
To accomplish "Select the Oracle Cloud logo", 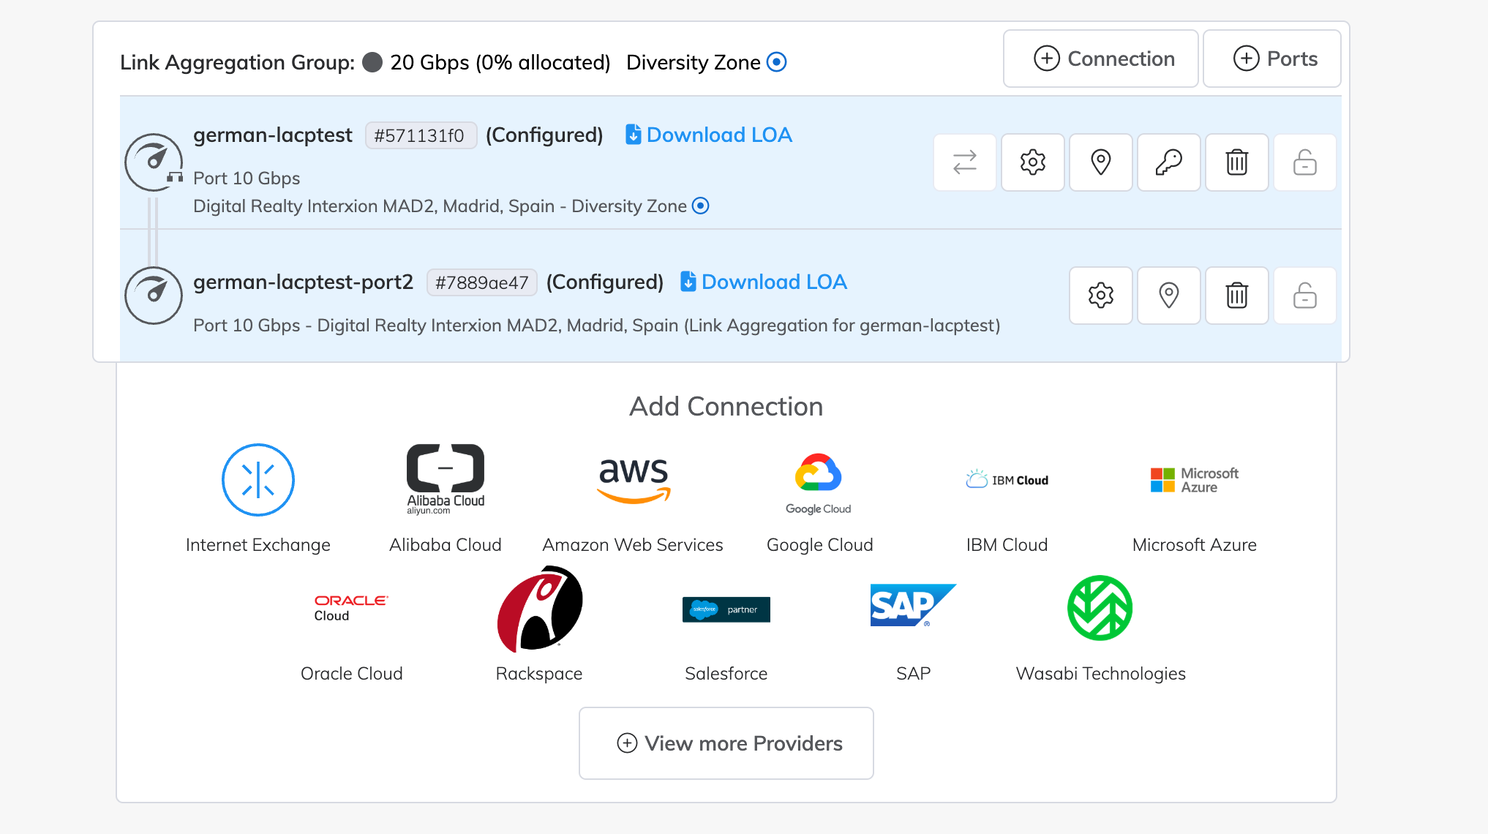I will click(351, 608).
